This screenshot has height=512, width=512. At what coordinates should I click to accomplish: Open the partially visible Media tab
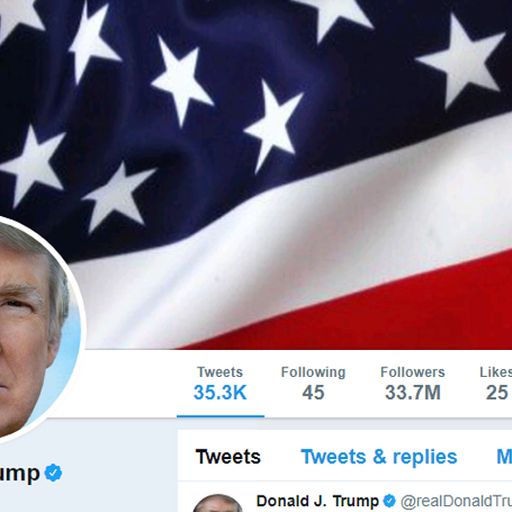pyautogui.click(x=504, y=456)
